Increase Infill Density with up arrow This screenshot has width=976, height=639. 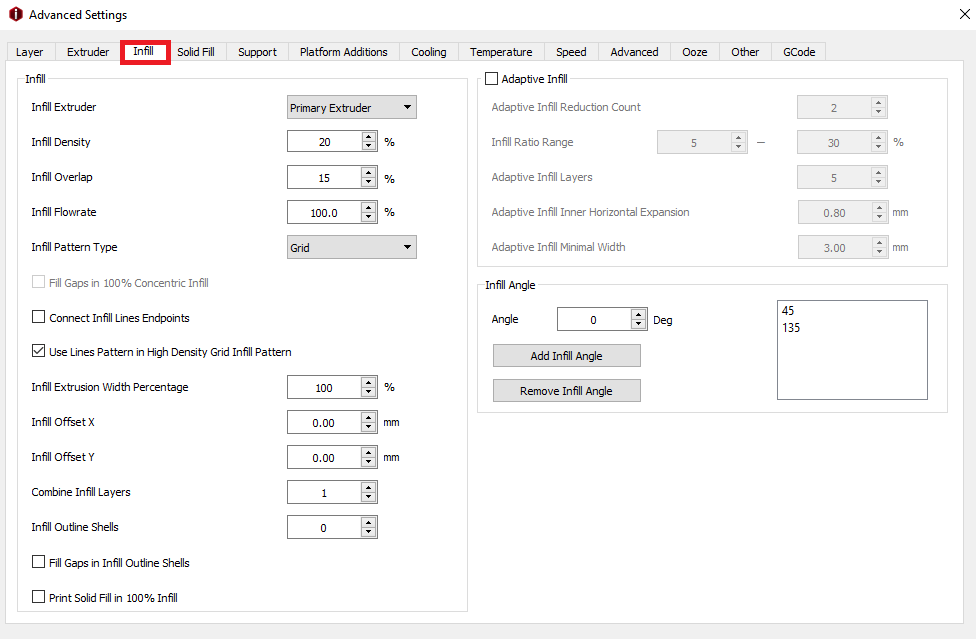tap(368, 137)
